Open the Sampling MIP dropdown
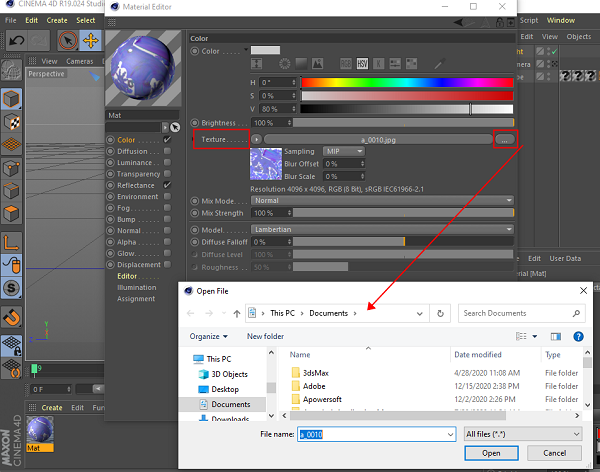The height and width of the screenshot is (472, 600). 346,150
